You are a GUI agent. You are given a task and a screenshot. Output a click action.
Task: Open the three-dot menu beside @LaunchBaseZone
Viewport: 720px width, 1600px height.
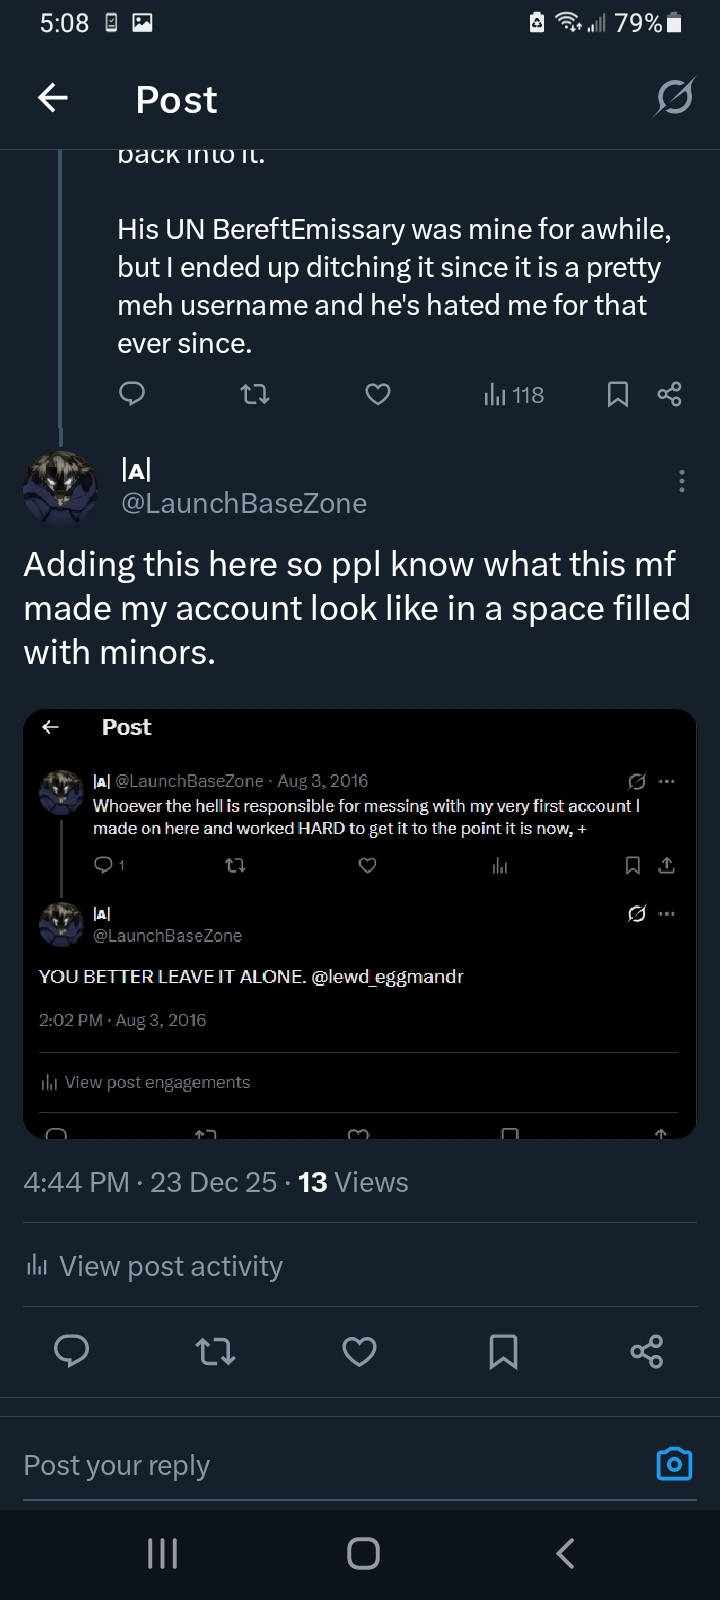(681, 481)
